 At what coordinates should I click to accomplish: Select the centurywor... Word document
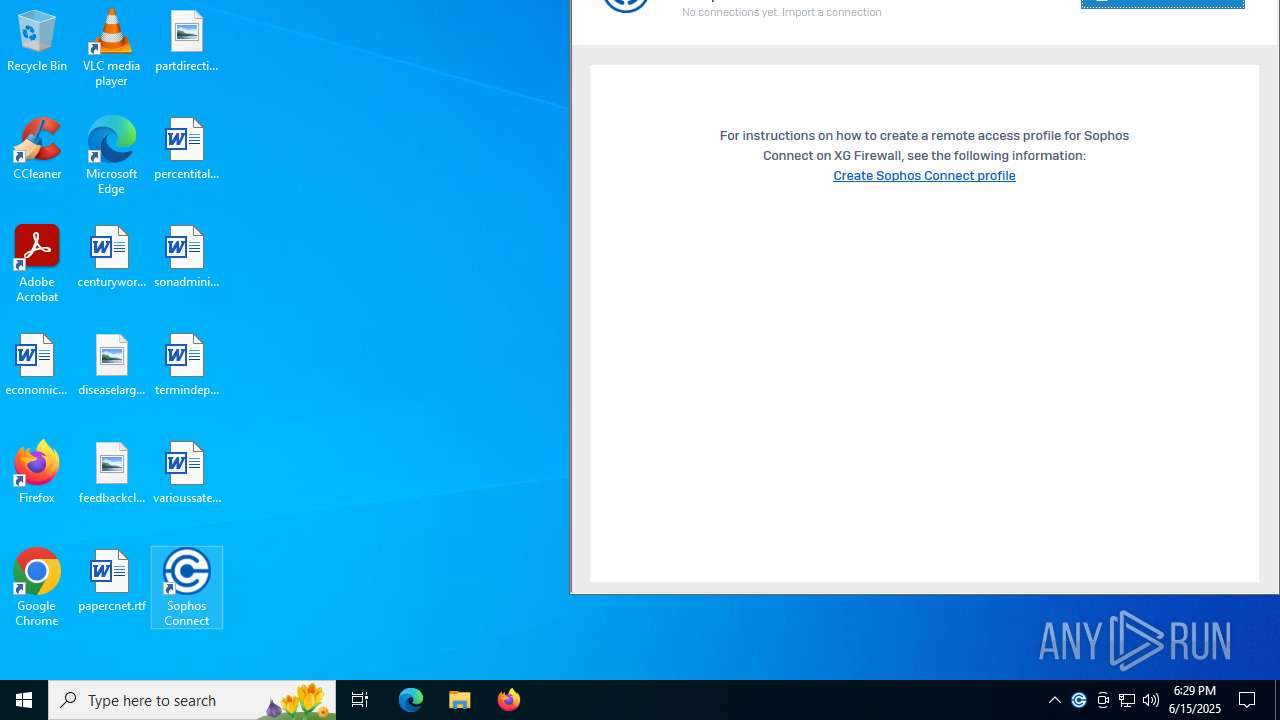tap(112, 258)
